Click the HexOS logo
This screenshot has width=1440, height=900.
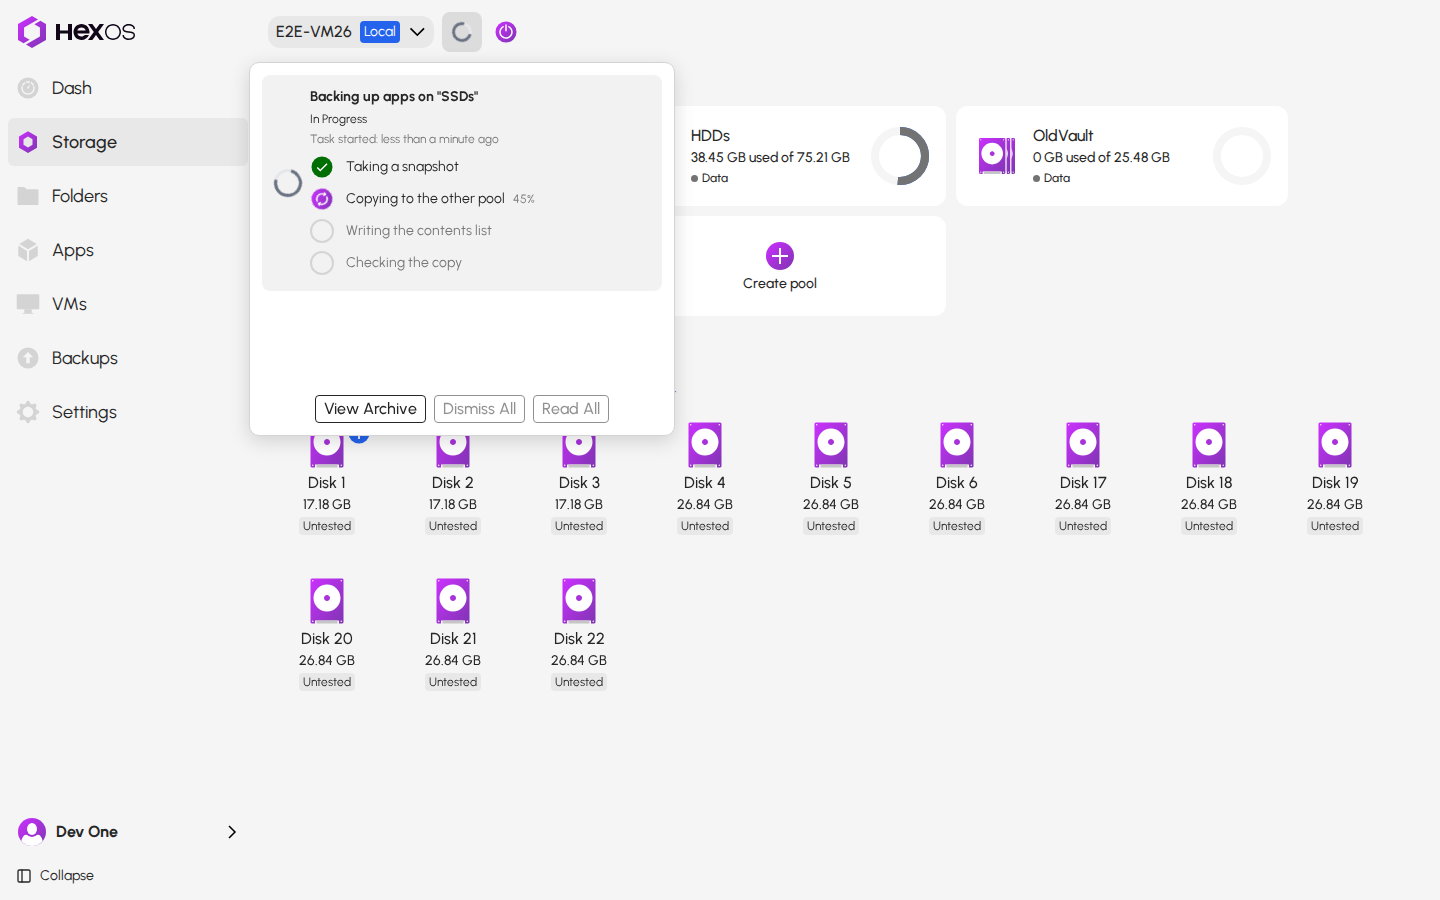point(76,32)
